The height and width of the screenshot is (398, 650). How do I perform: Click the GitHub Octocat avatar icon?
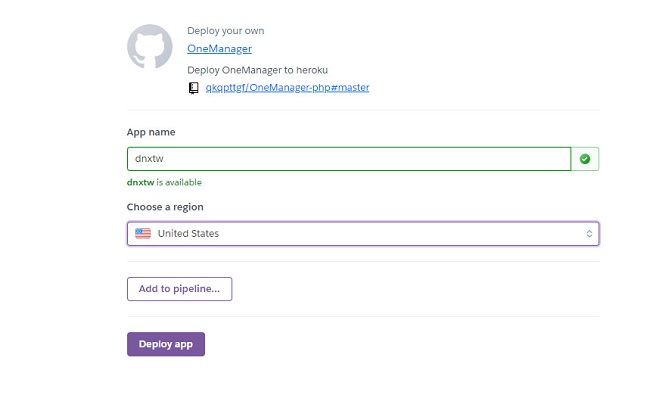click(150, 46)
